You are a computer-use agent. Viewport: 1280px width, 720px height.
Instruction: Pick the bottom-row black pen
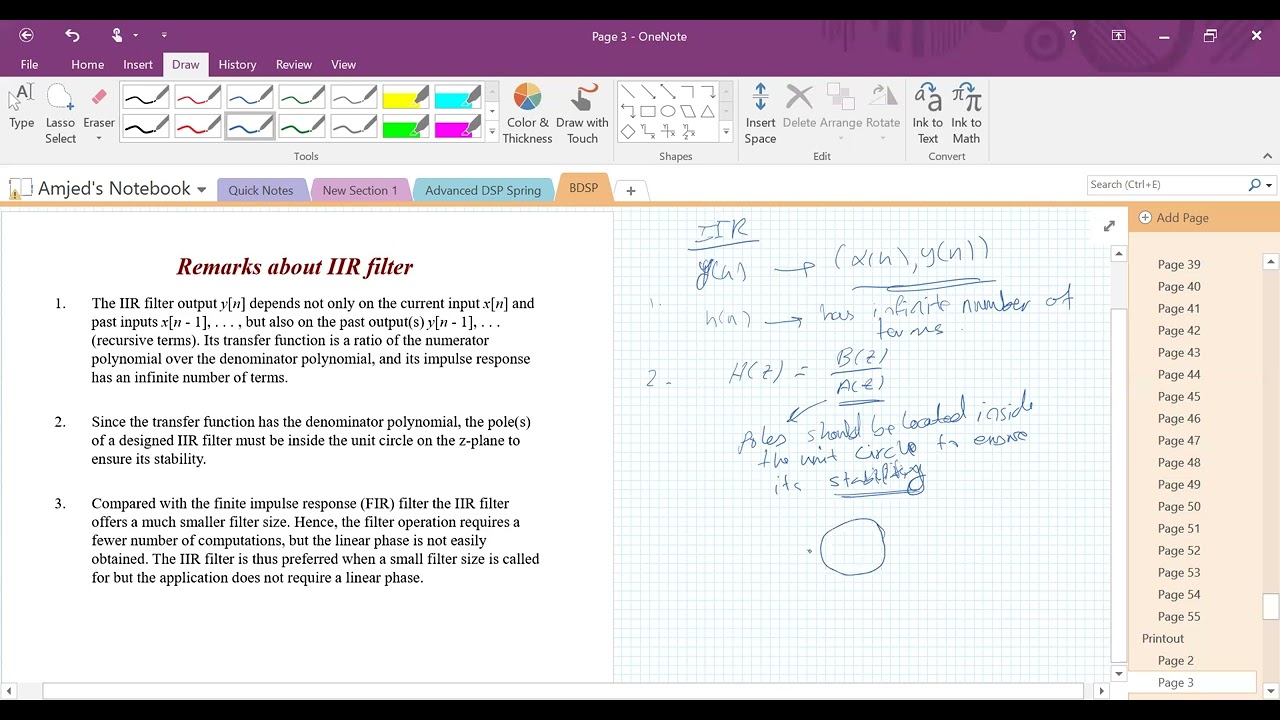(146, 127)
